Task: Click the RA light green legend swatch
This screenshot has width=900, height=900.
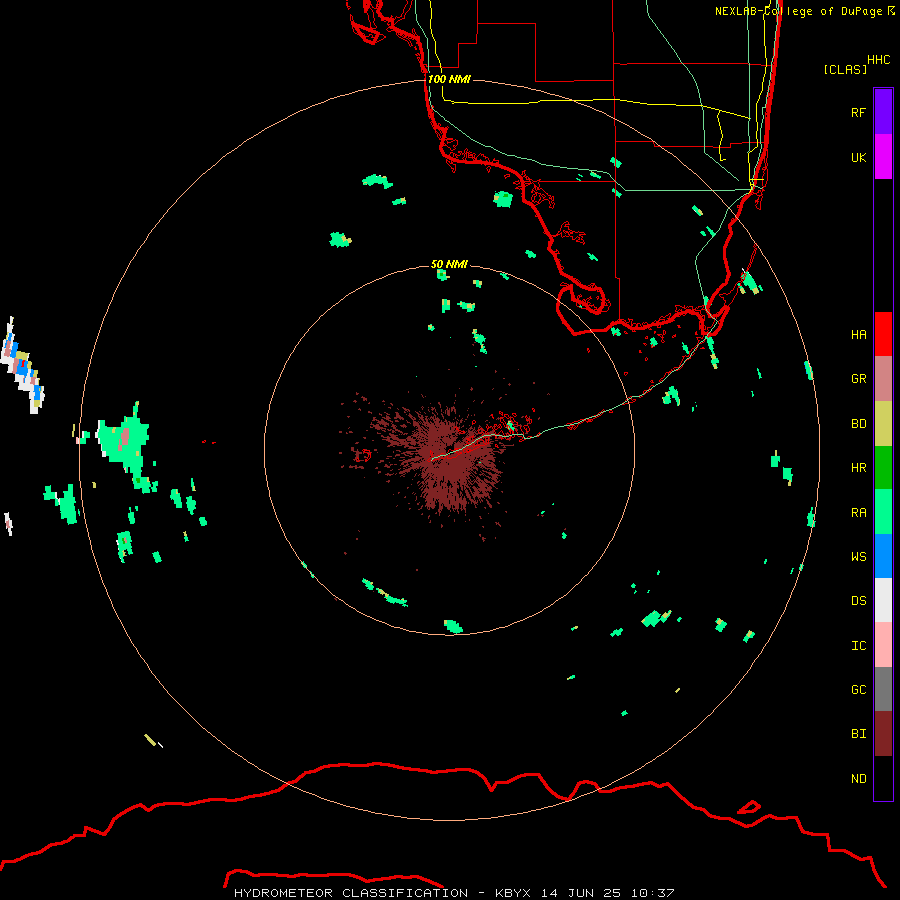Action: click(x=883, y=512)
